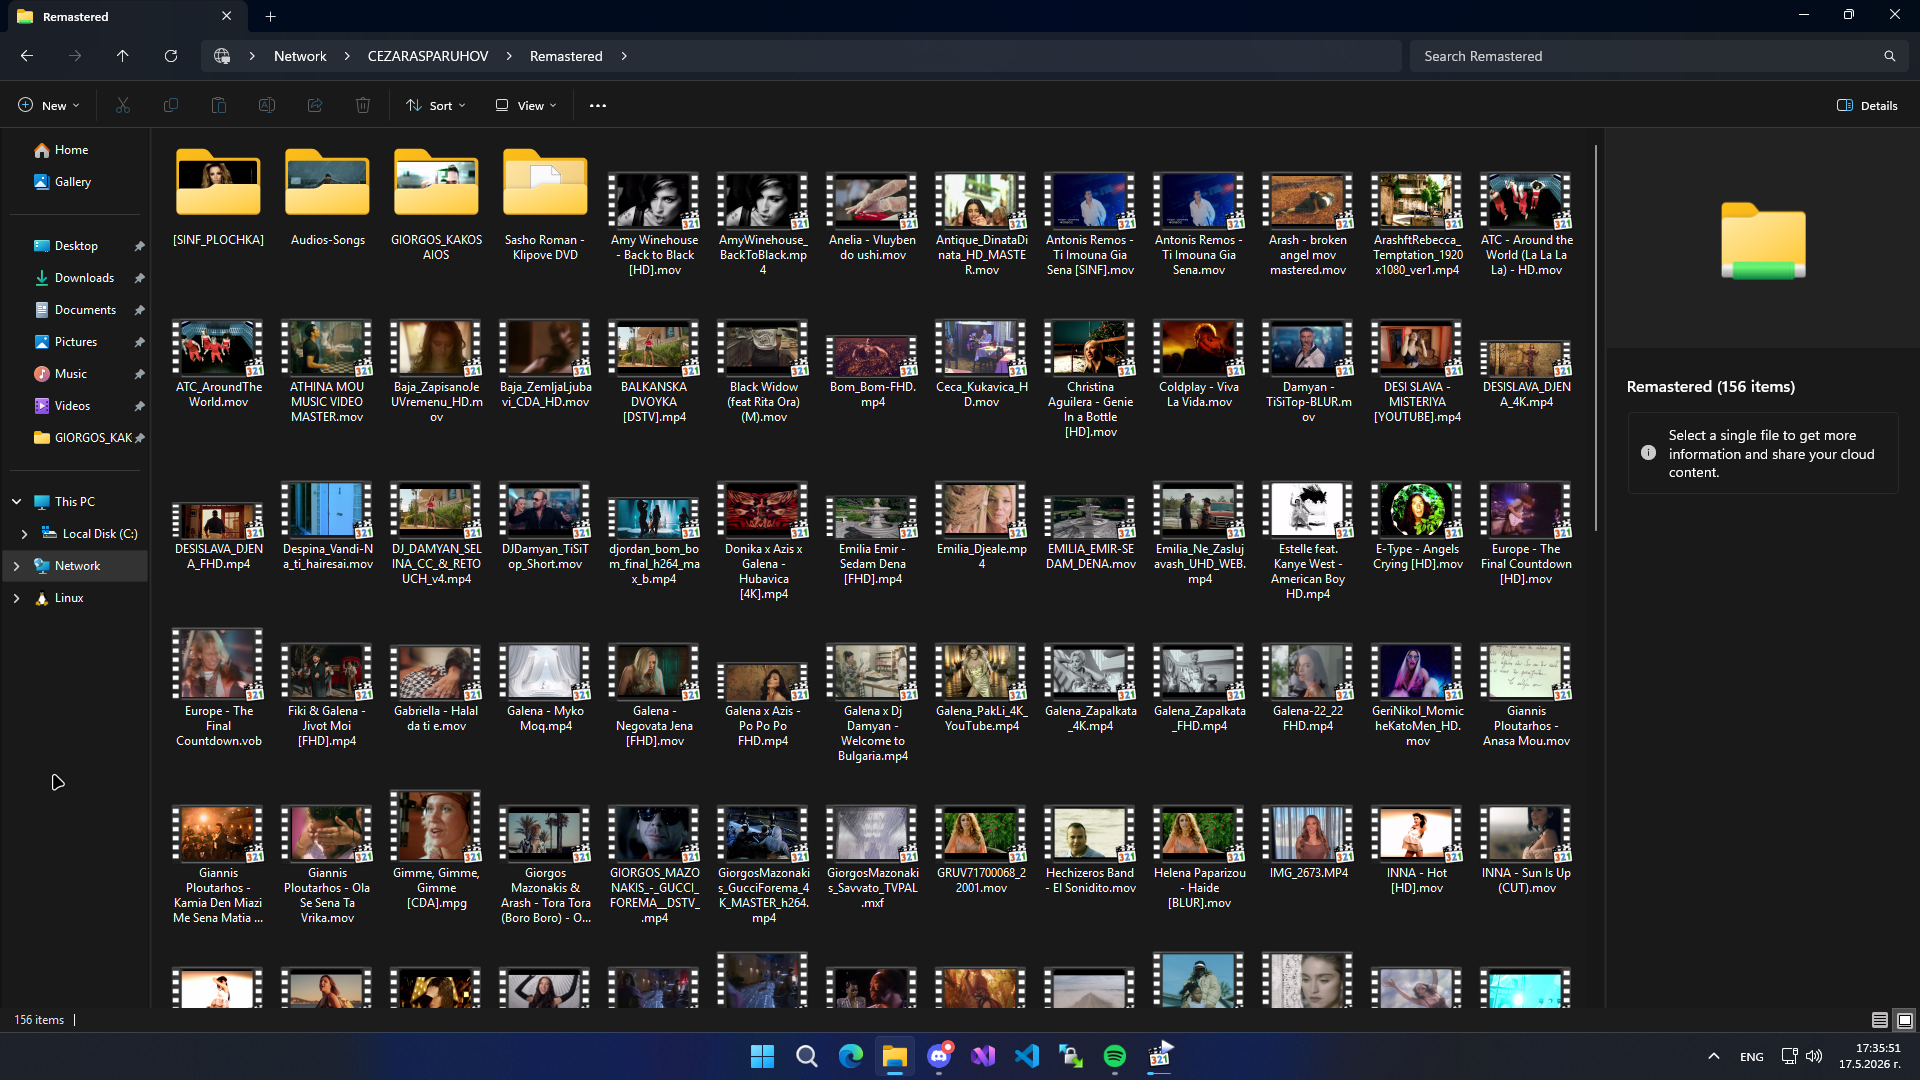Select the Sasho Roman - Klipove DVD folder

[x=545, y=204]
